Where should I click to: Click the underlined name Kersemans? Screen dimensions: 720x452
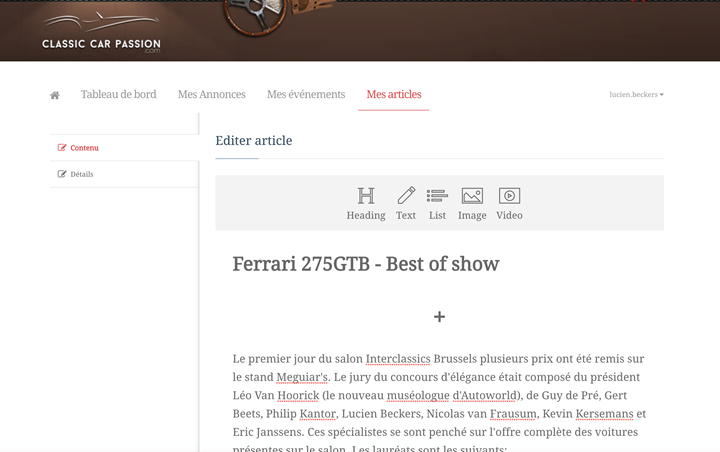[x=604, y=414]
